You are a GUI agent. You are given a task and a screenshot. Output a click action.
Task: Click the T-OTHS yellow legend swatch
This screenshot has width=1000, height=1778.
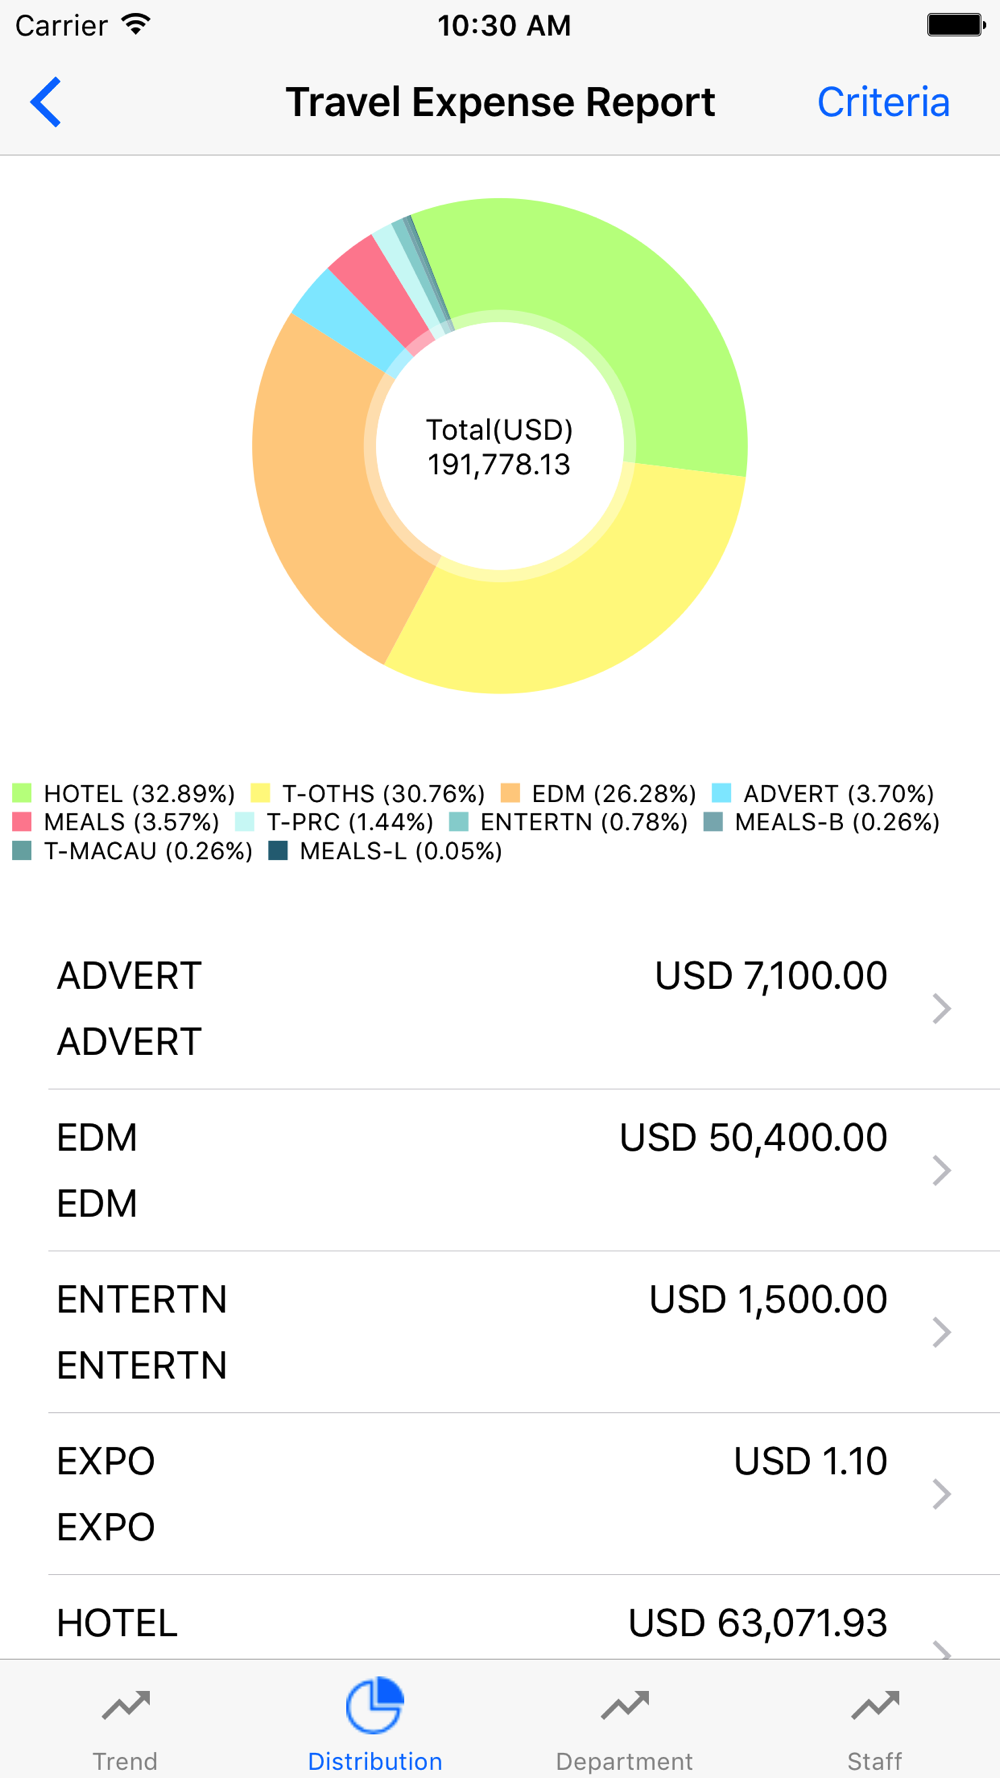pos(261,794)
